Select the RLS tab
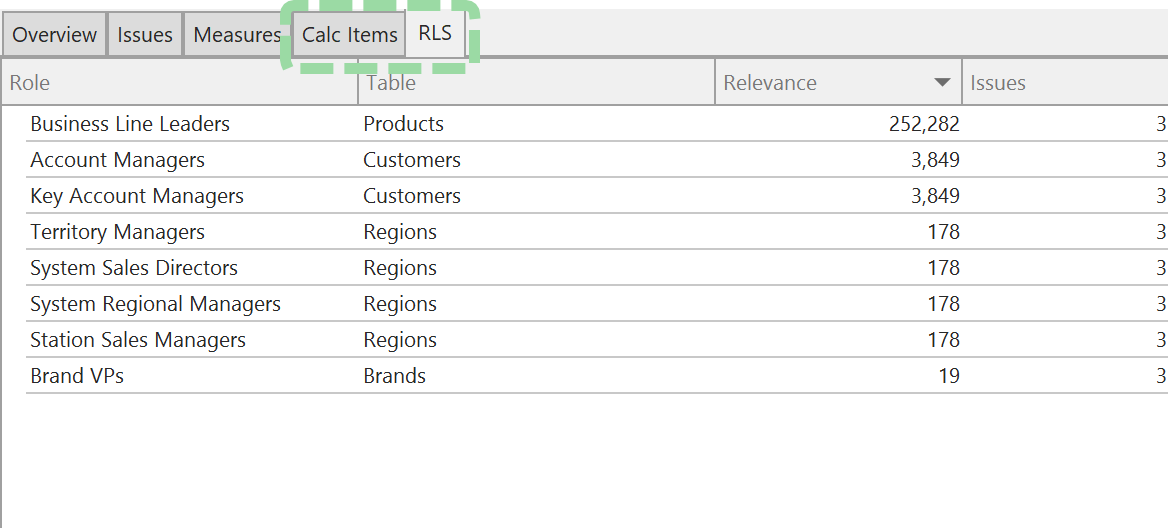1168x528 pixels. tap(435, 34)
